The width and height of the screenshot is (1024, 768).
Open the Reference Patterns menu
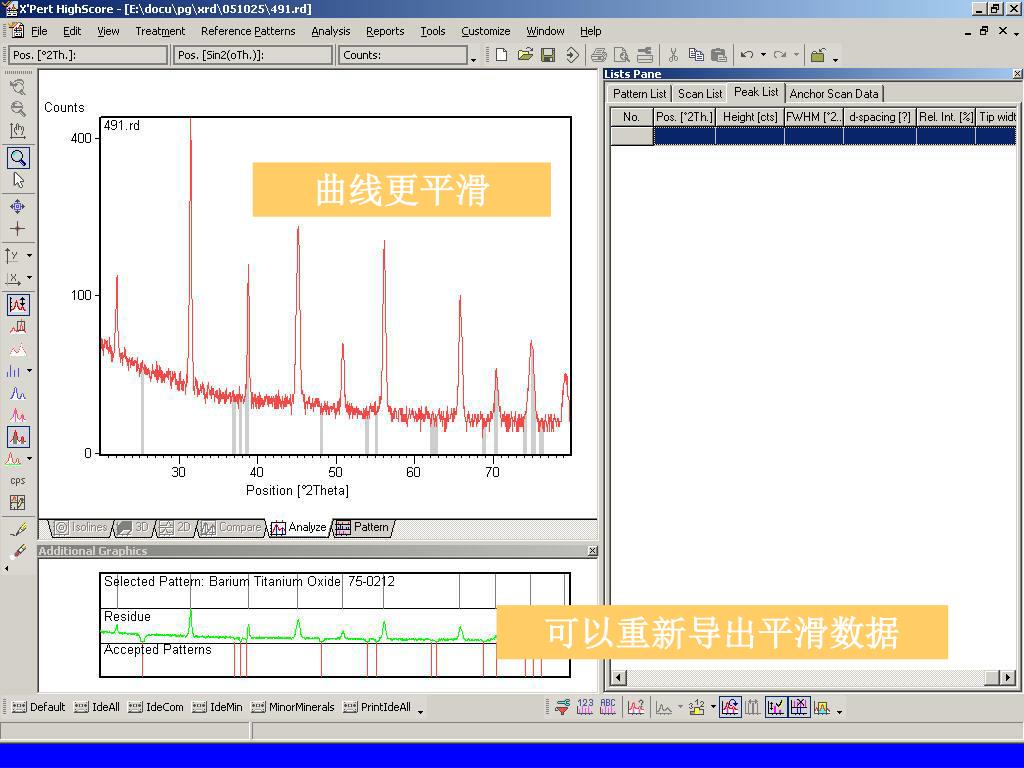click(x=248, y=31)
